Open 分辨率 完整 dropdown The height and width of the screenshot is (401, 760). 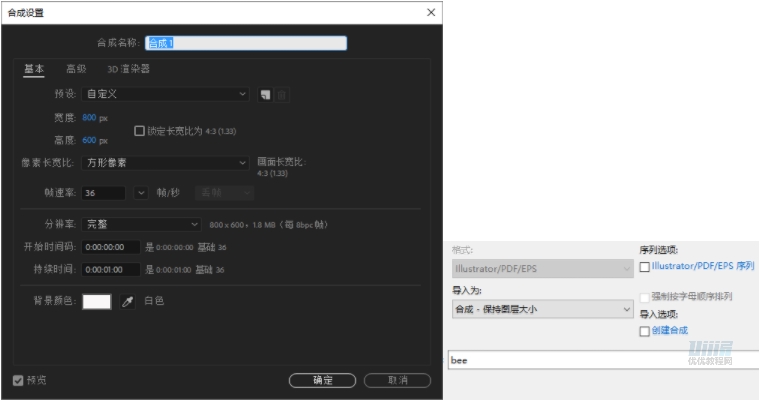point(141,225)
